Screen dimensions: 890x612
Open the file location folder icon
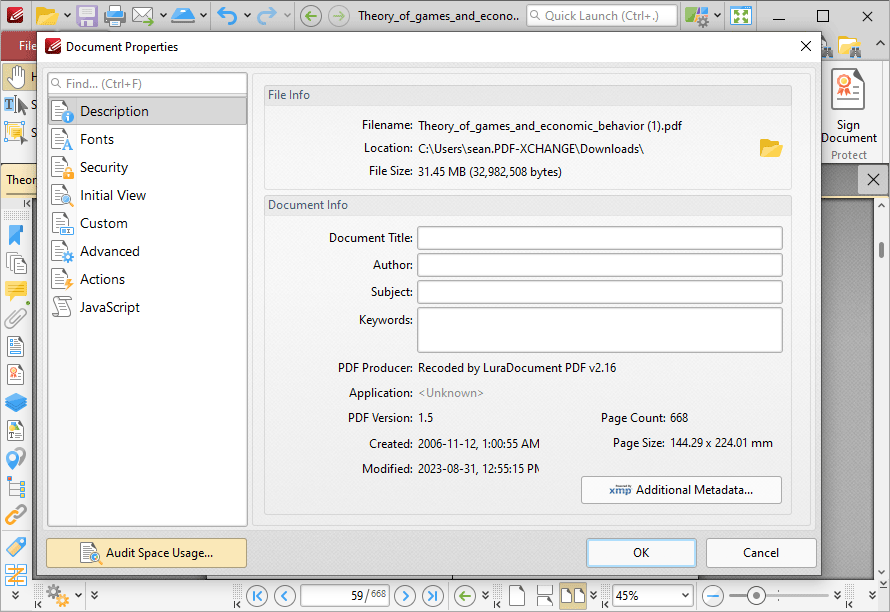[771, 148]
